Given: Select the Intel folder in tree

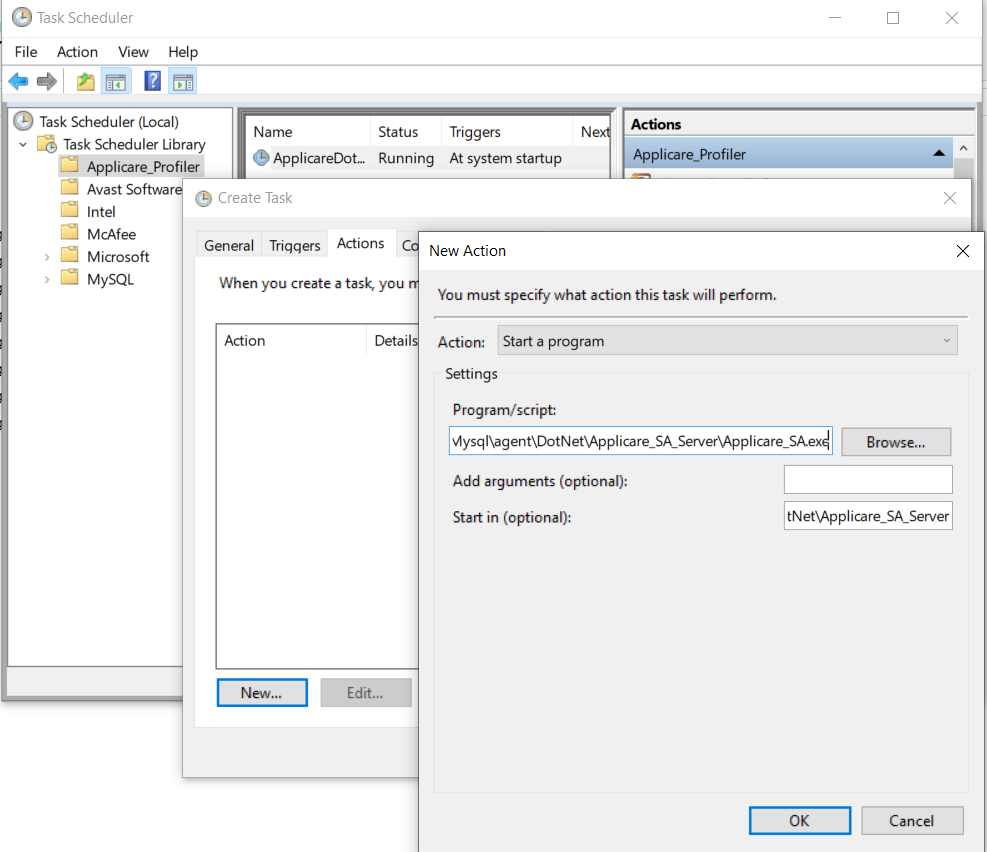Looking at the screenshot, I should point(101,212).
